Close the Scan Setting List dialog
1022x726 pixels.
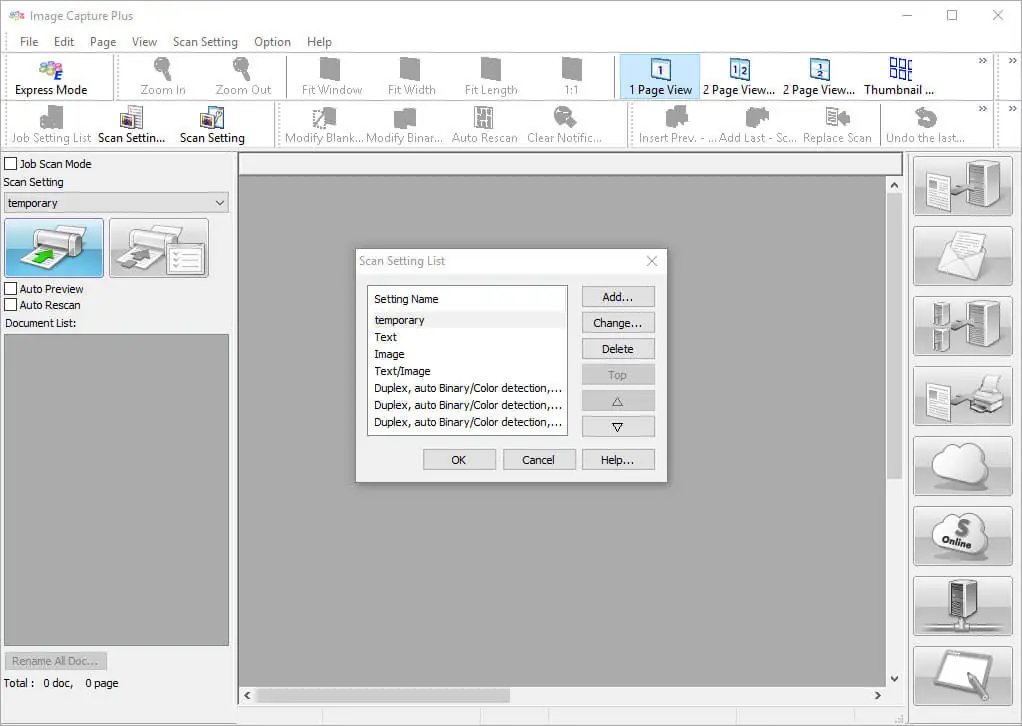click(652, 261)
